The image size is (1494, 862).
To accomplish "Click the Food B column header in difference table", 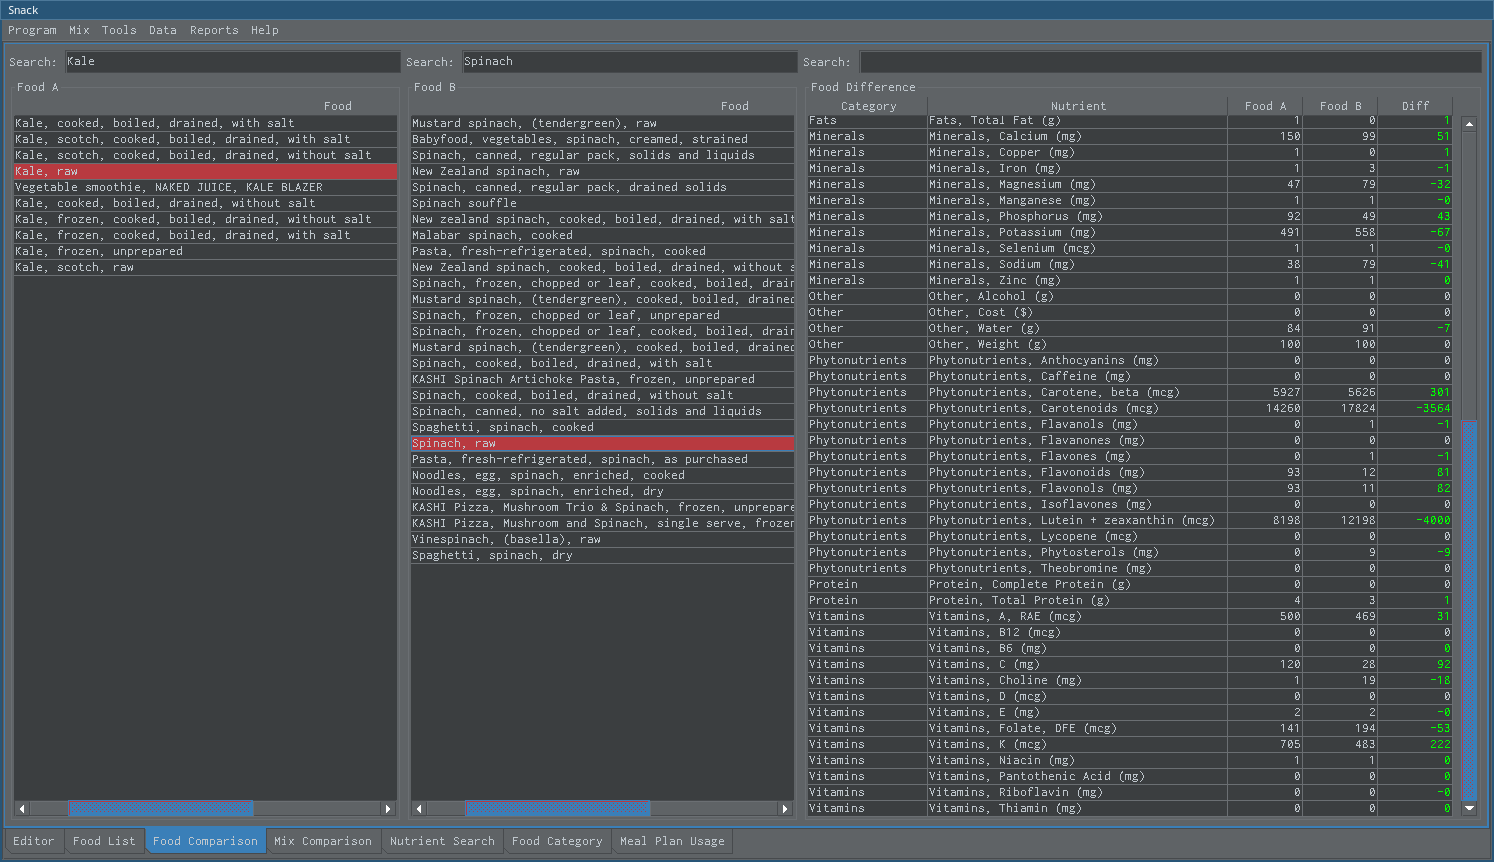I will 1340,106.
